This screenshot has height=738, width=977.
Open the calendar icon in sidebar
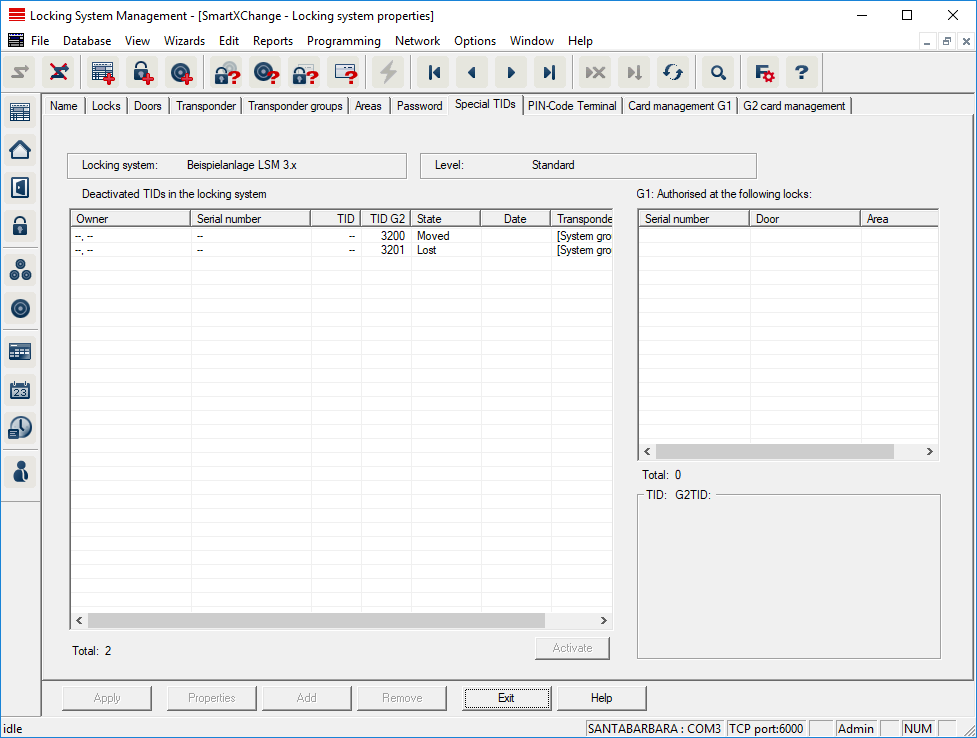[20, 389]
